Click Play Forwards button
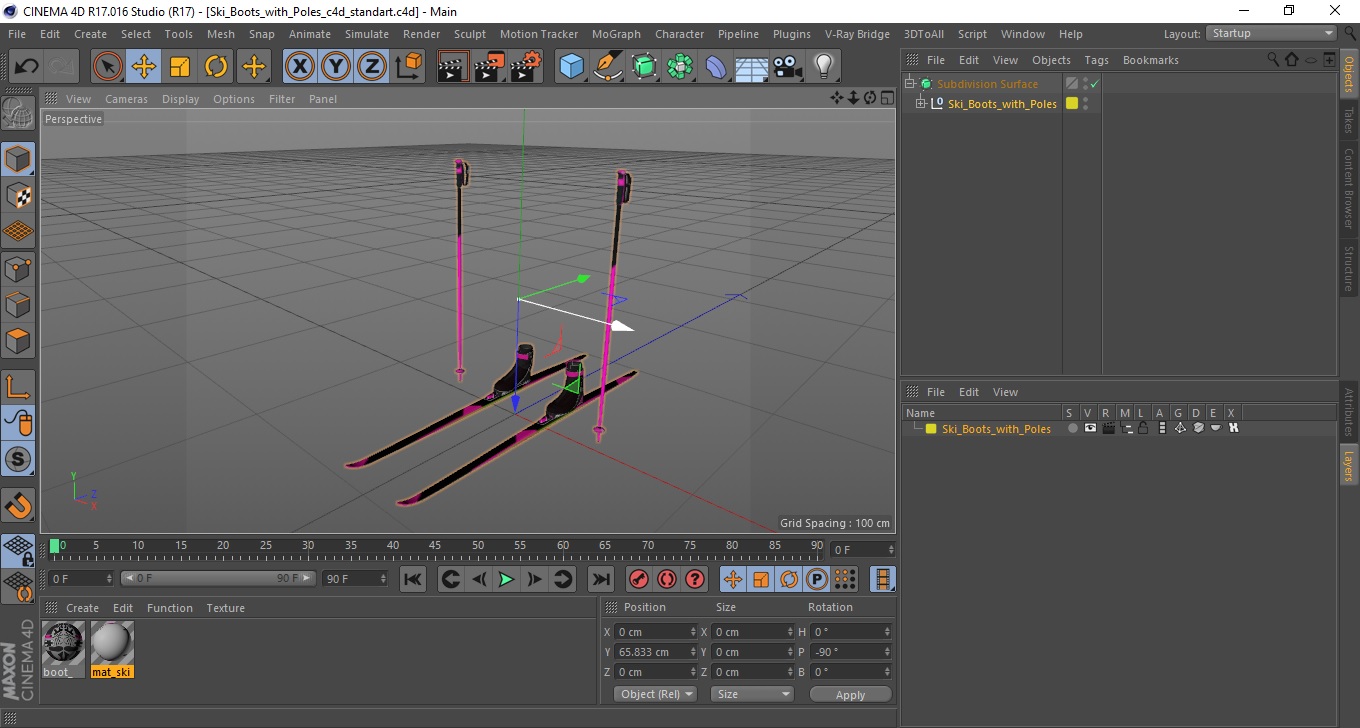The image size is (1360, 728). point(507,579)
